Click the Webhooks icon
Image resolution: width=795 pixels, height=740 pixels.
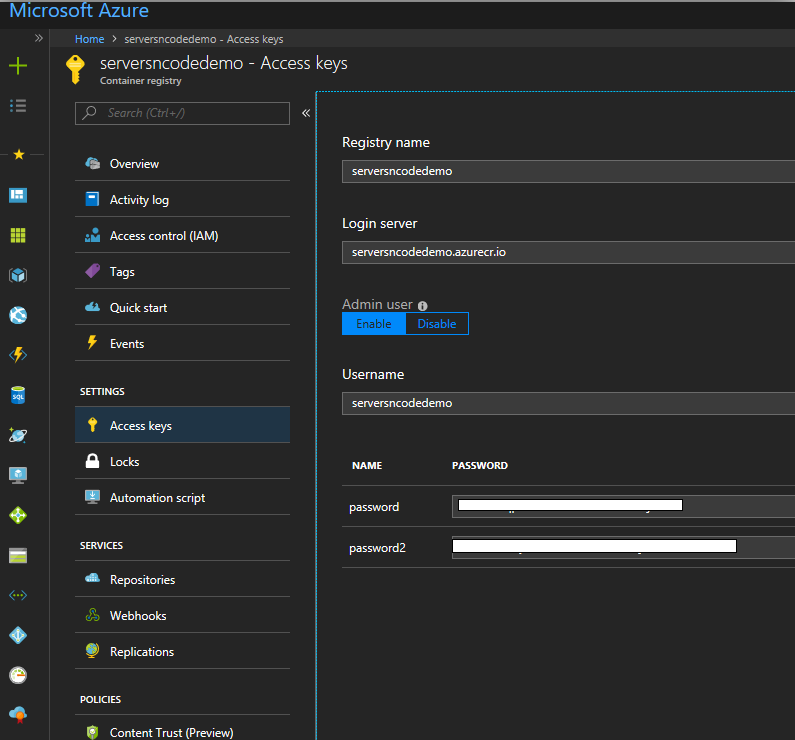92,615
